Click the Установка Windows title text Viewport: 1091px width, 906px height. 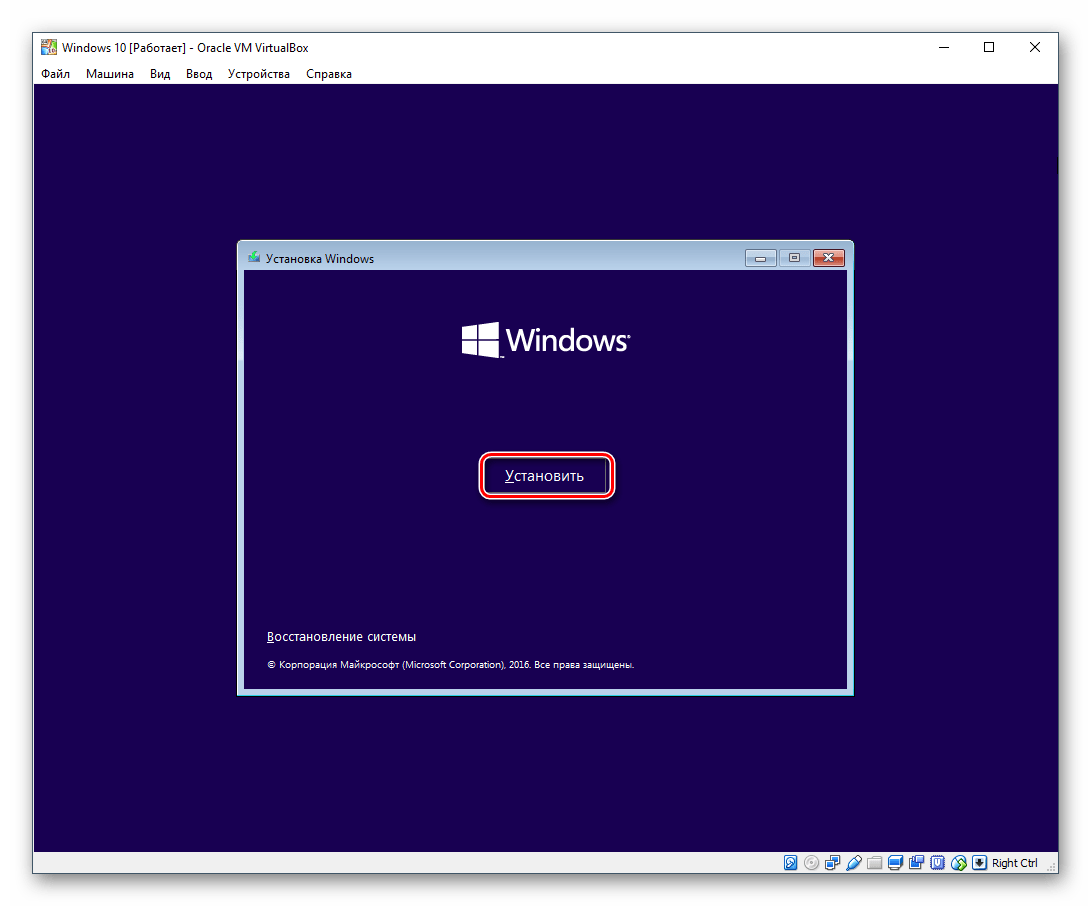[x=320, y=259]
